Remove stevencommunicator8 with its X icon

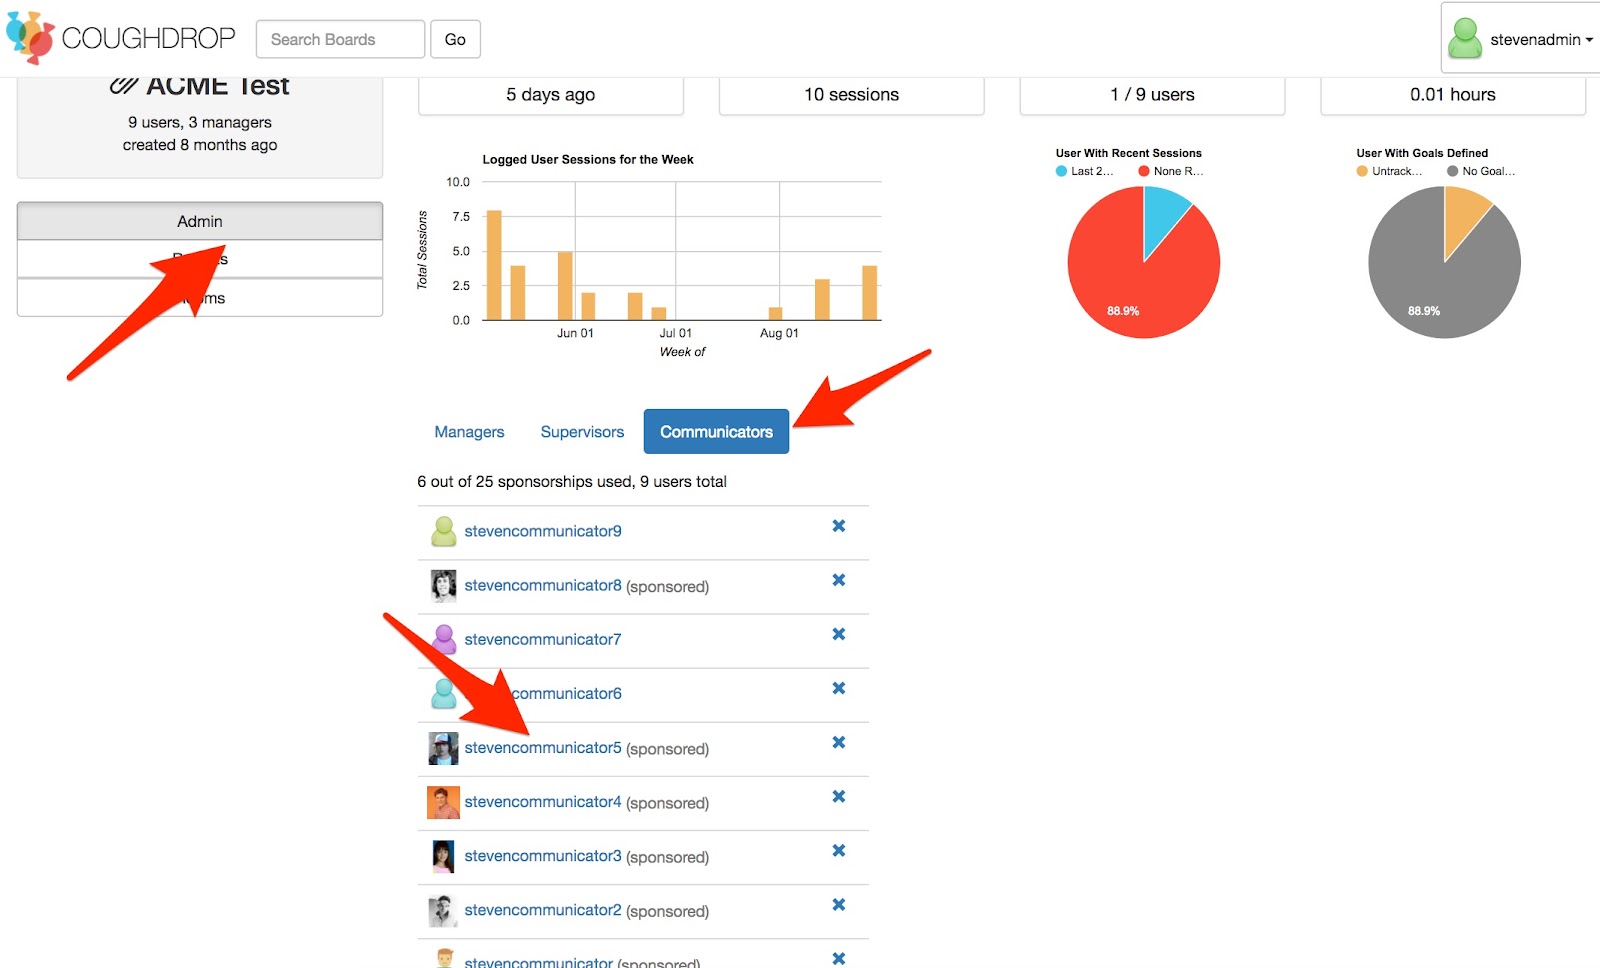point(839,580)
